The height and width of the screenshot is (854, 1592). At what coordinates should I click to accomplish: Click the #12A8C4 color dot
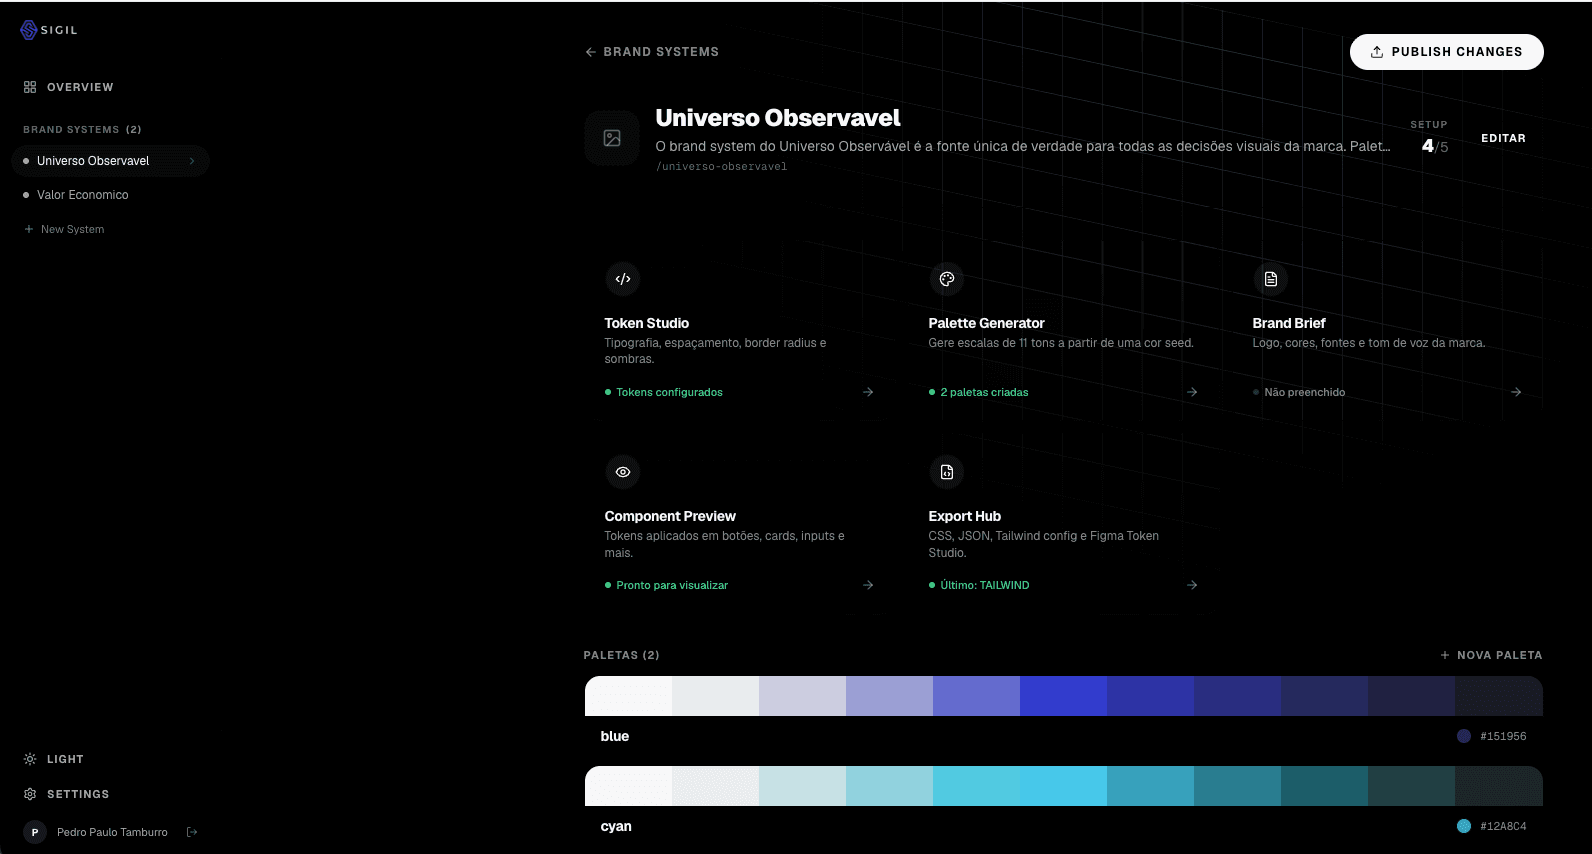1464,826
